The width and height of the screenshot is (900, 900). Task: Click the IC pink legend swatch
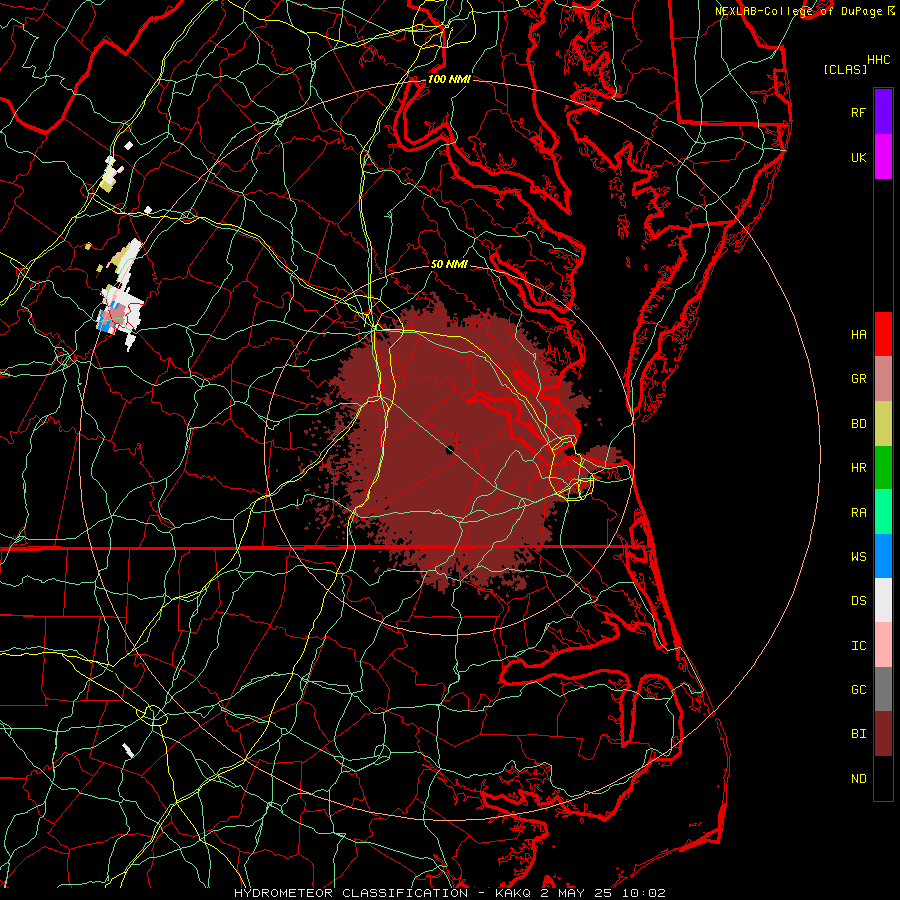click(x=883, y=645)
